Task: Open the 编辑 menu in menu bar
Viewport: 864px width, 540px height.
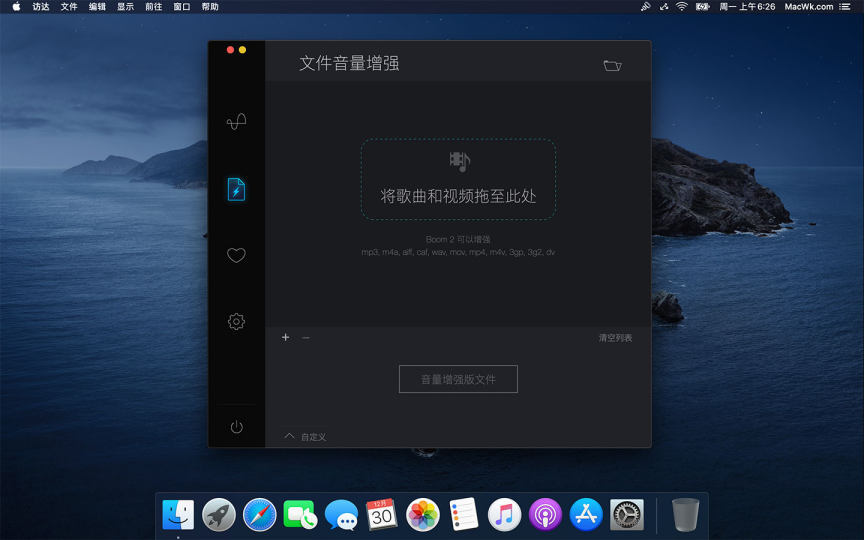Action: (97, 7)
